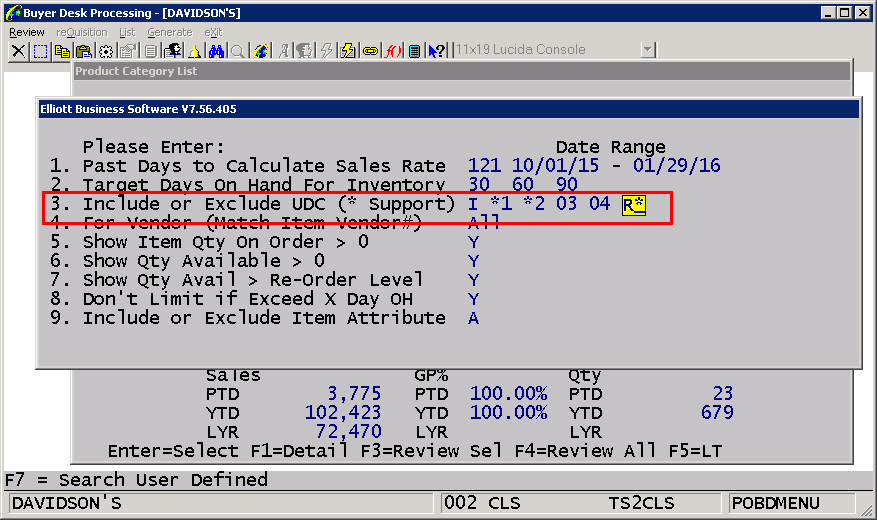Click the POBDMENU status bar panel

click(792, 503)
